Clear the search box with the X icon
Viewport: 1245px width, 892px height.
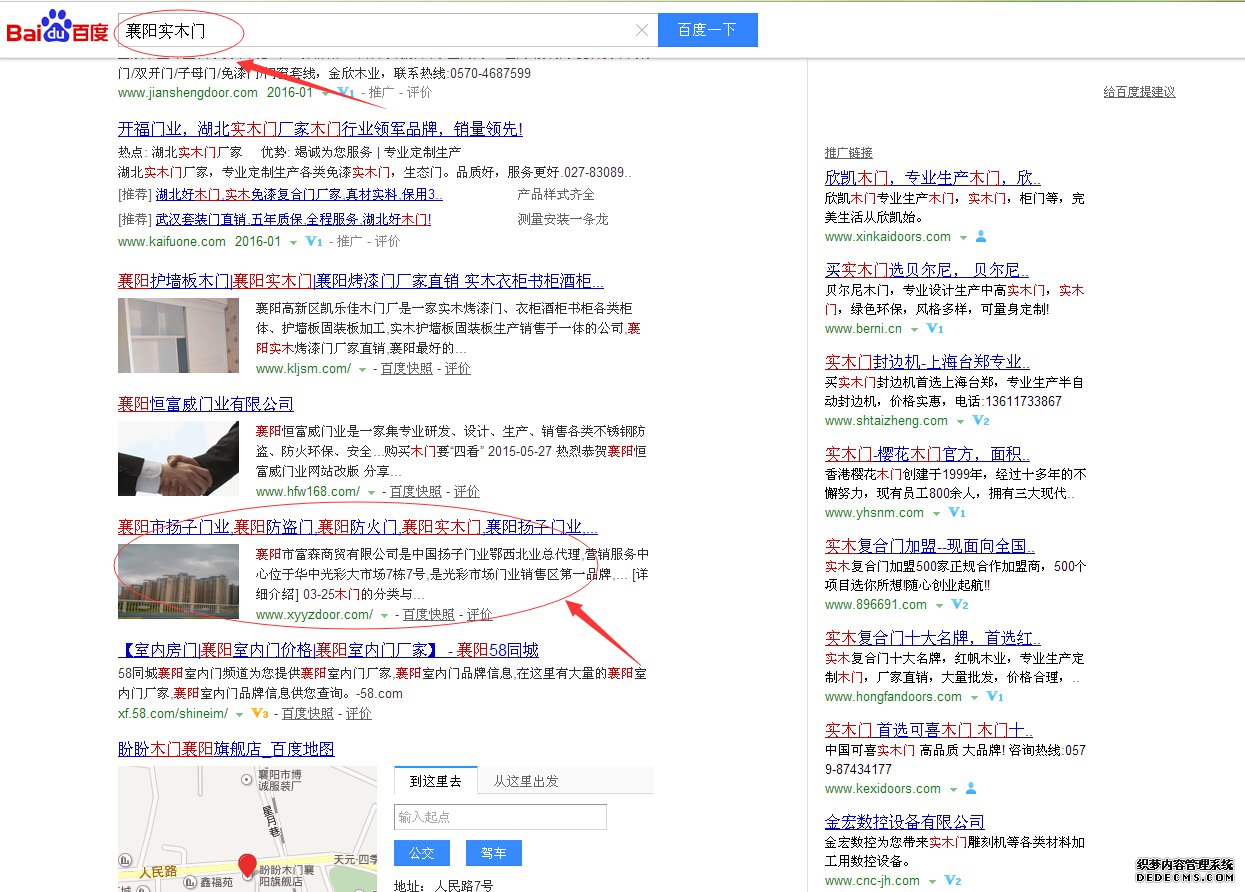pos(642,31)
